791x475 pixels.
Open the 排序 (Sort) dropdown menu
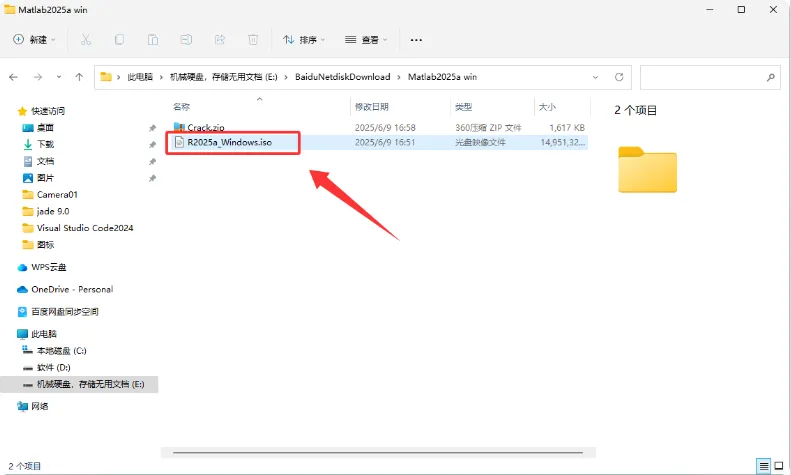pos(304,39)
